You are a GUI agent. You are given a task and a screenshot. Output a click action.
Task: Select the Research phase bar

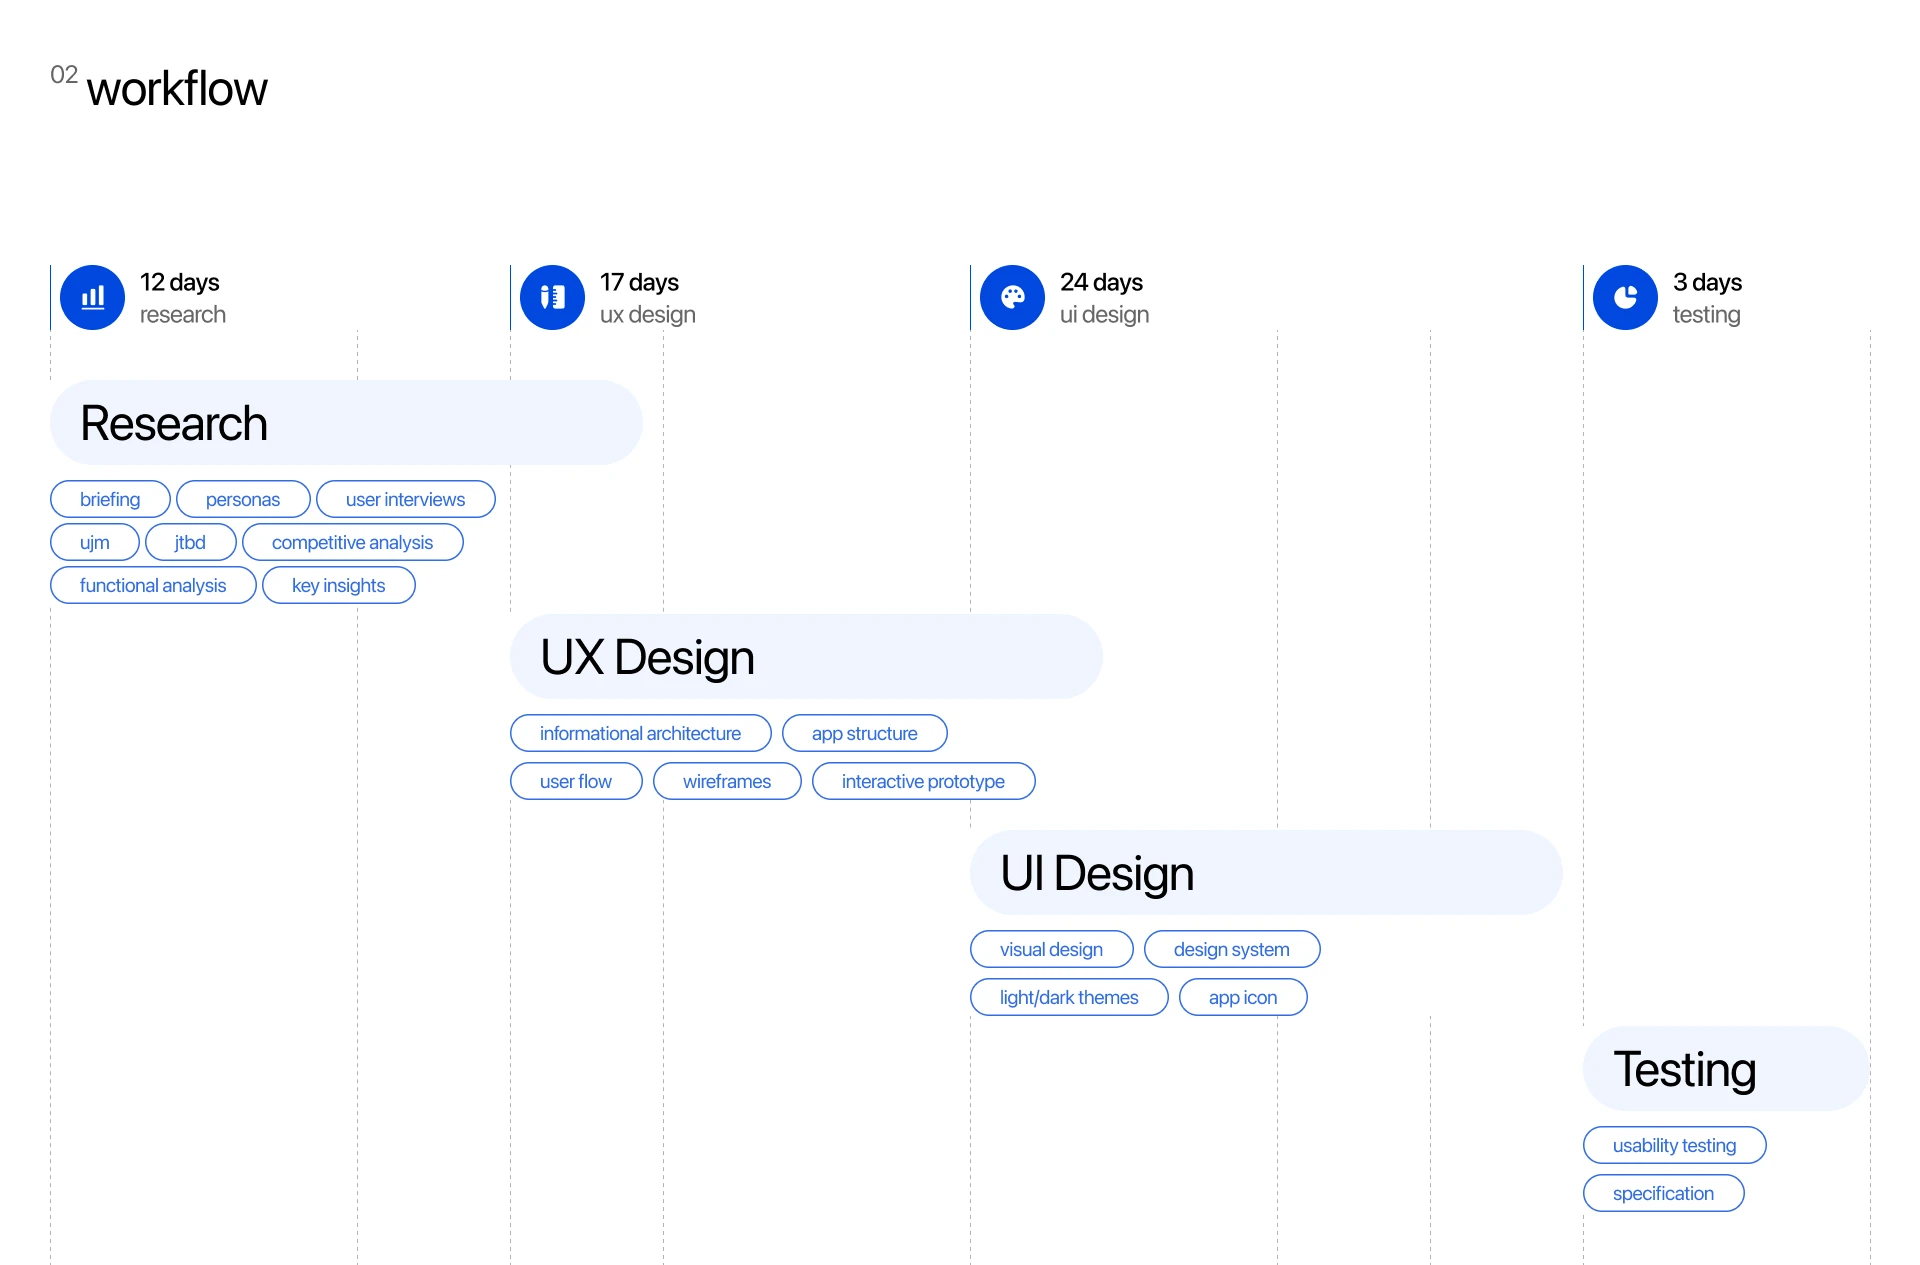point(345,422)
